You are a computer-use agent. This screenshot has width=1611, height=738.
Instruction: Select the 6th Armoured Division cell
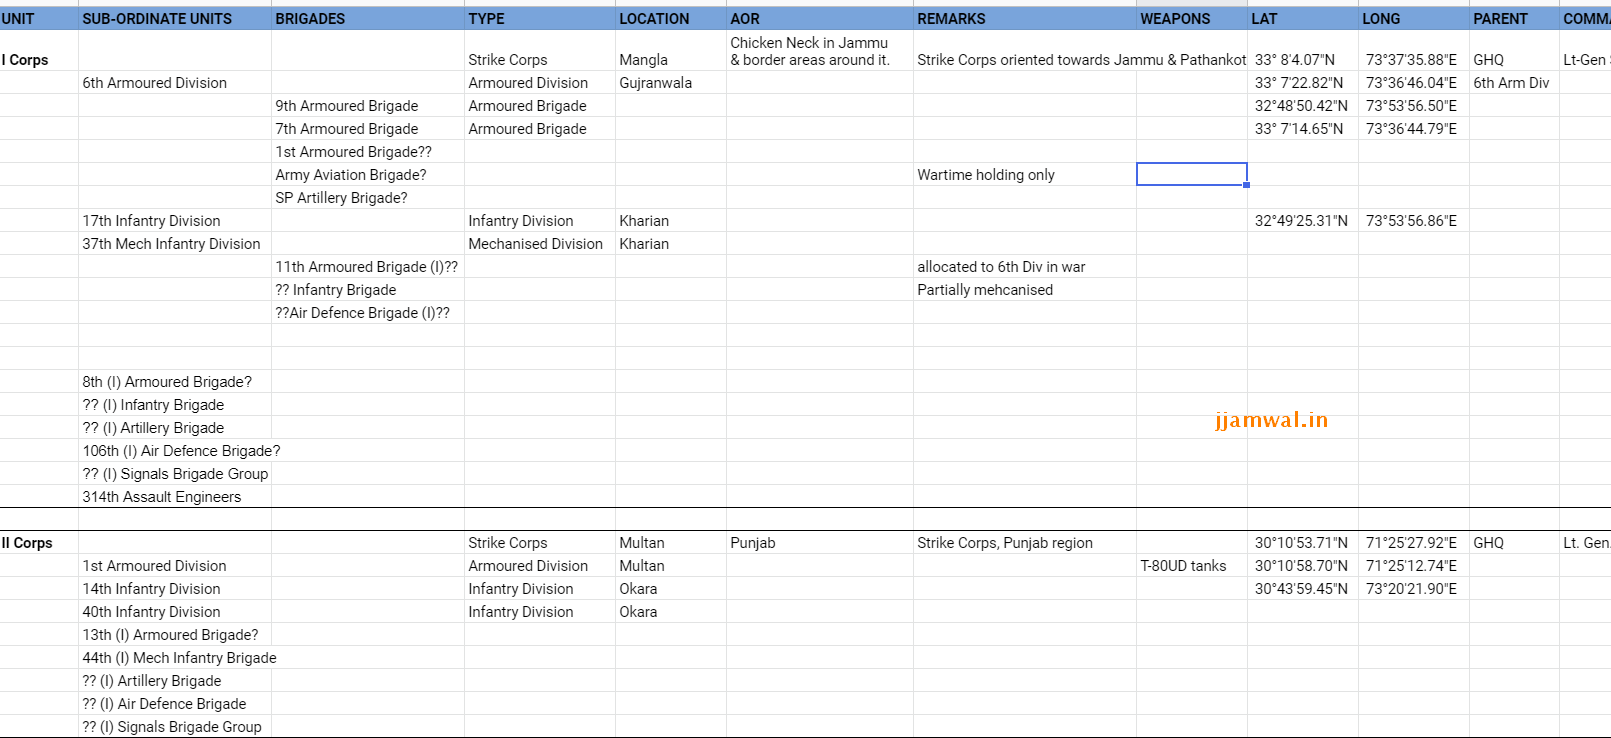175,83
